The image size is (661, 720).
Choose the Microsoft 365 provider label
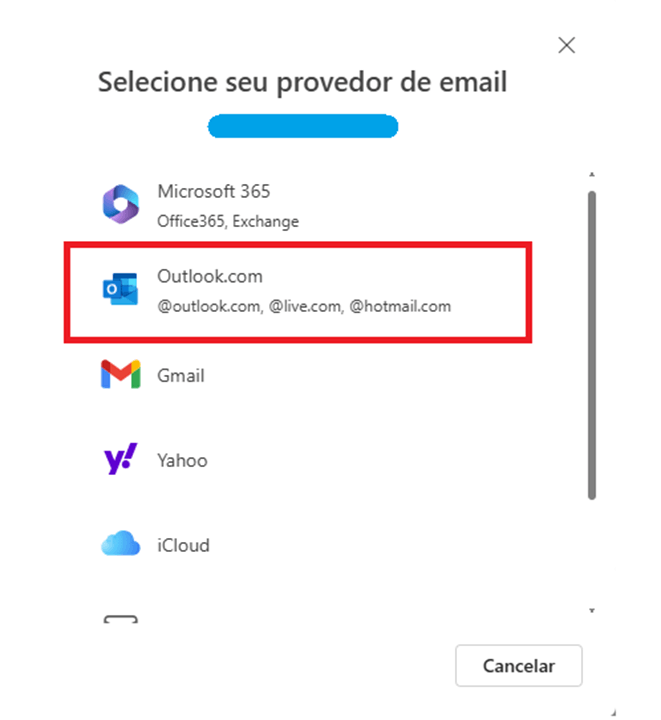[214, 191]
